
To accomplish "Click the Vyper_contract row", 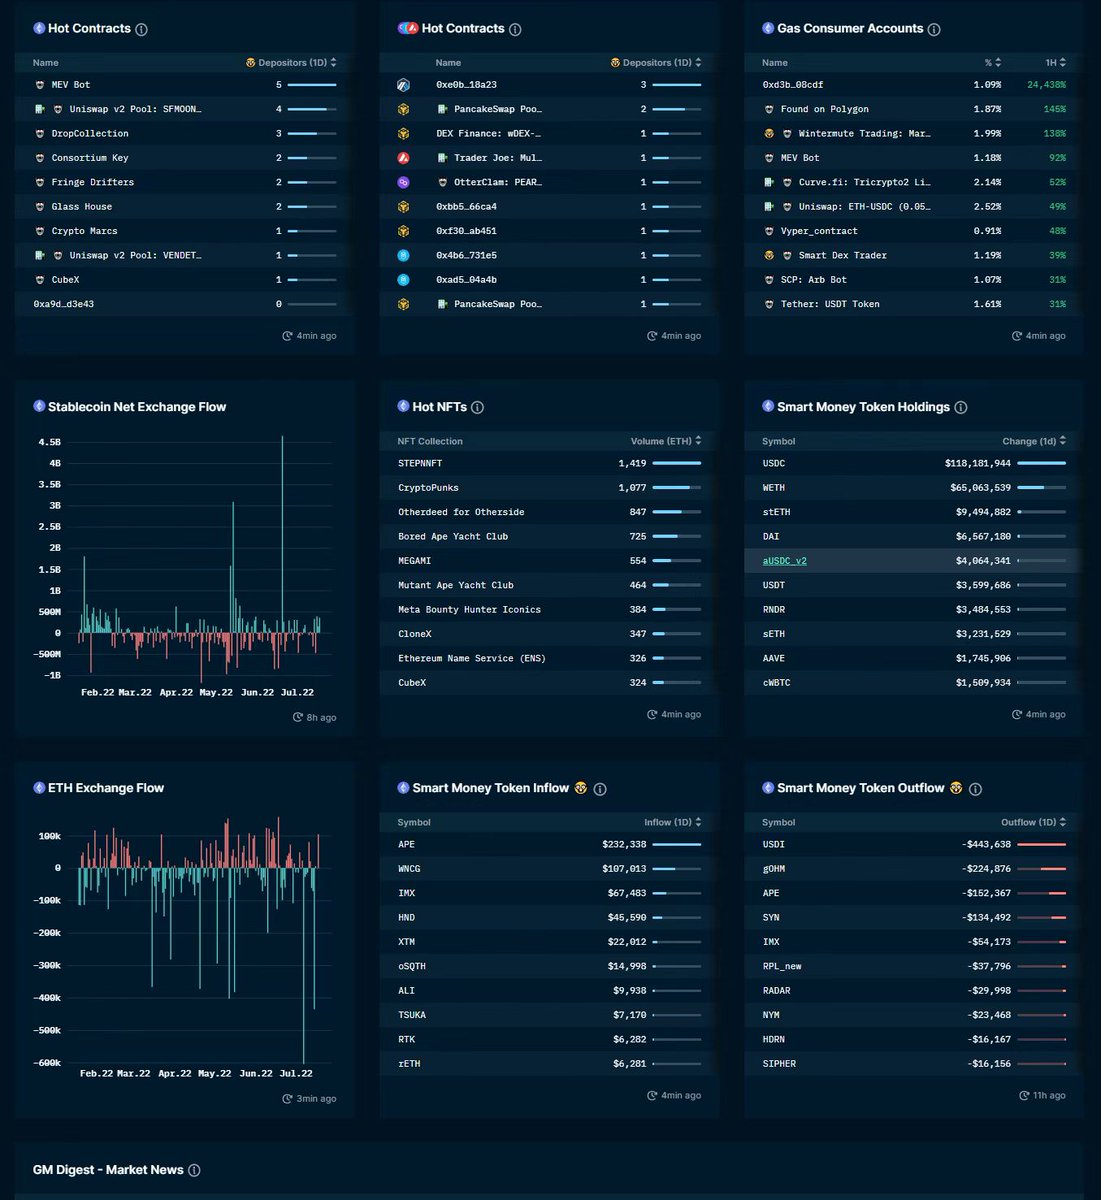I will pos(914,231).
